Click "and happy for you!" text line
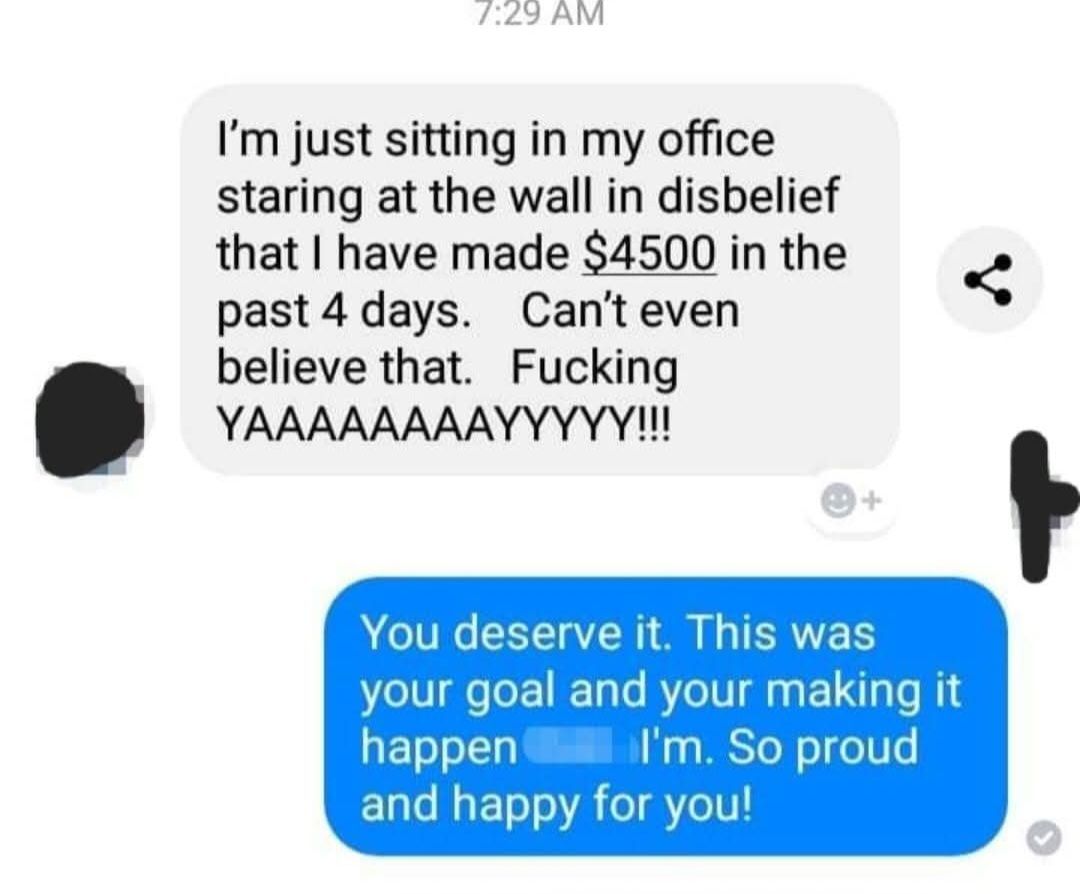The image size is (1080, 894). (557, 804)
